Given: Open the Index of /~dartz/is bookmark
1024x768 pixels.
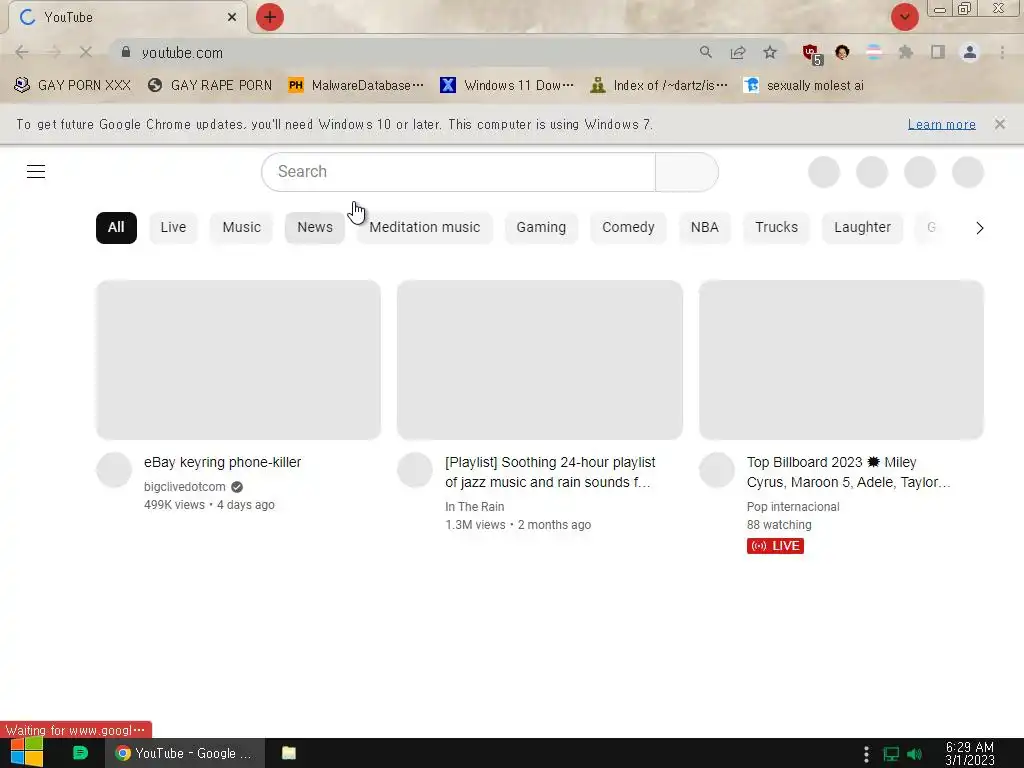Looking at the screenshot, I should pos(658,86).
